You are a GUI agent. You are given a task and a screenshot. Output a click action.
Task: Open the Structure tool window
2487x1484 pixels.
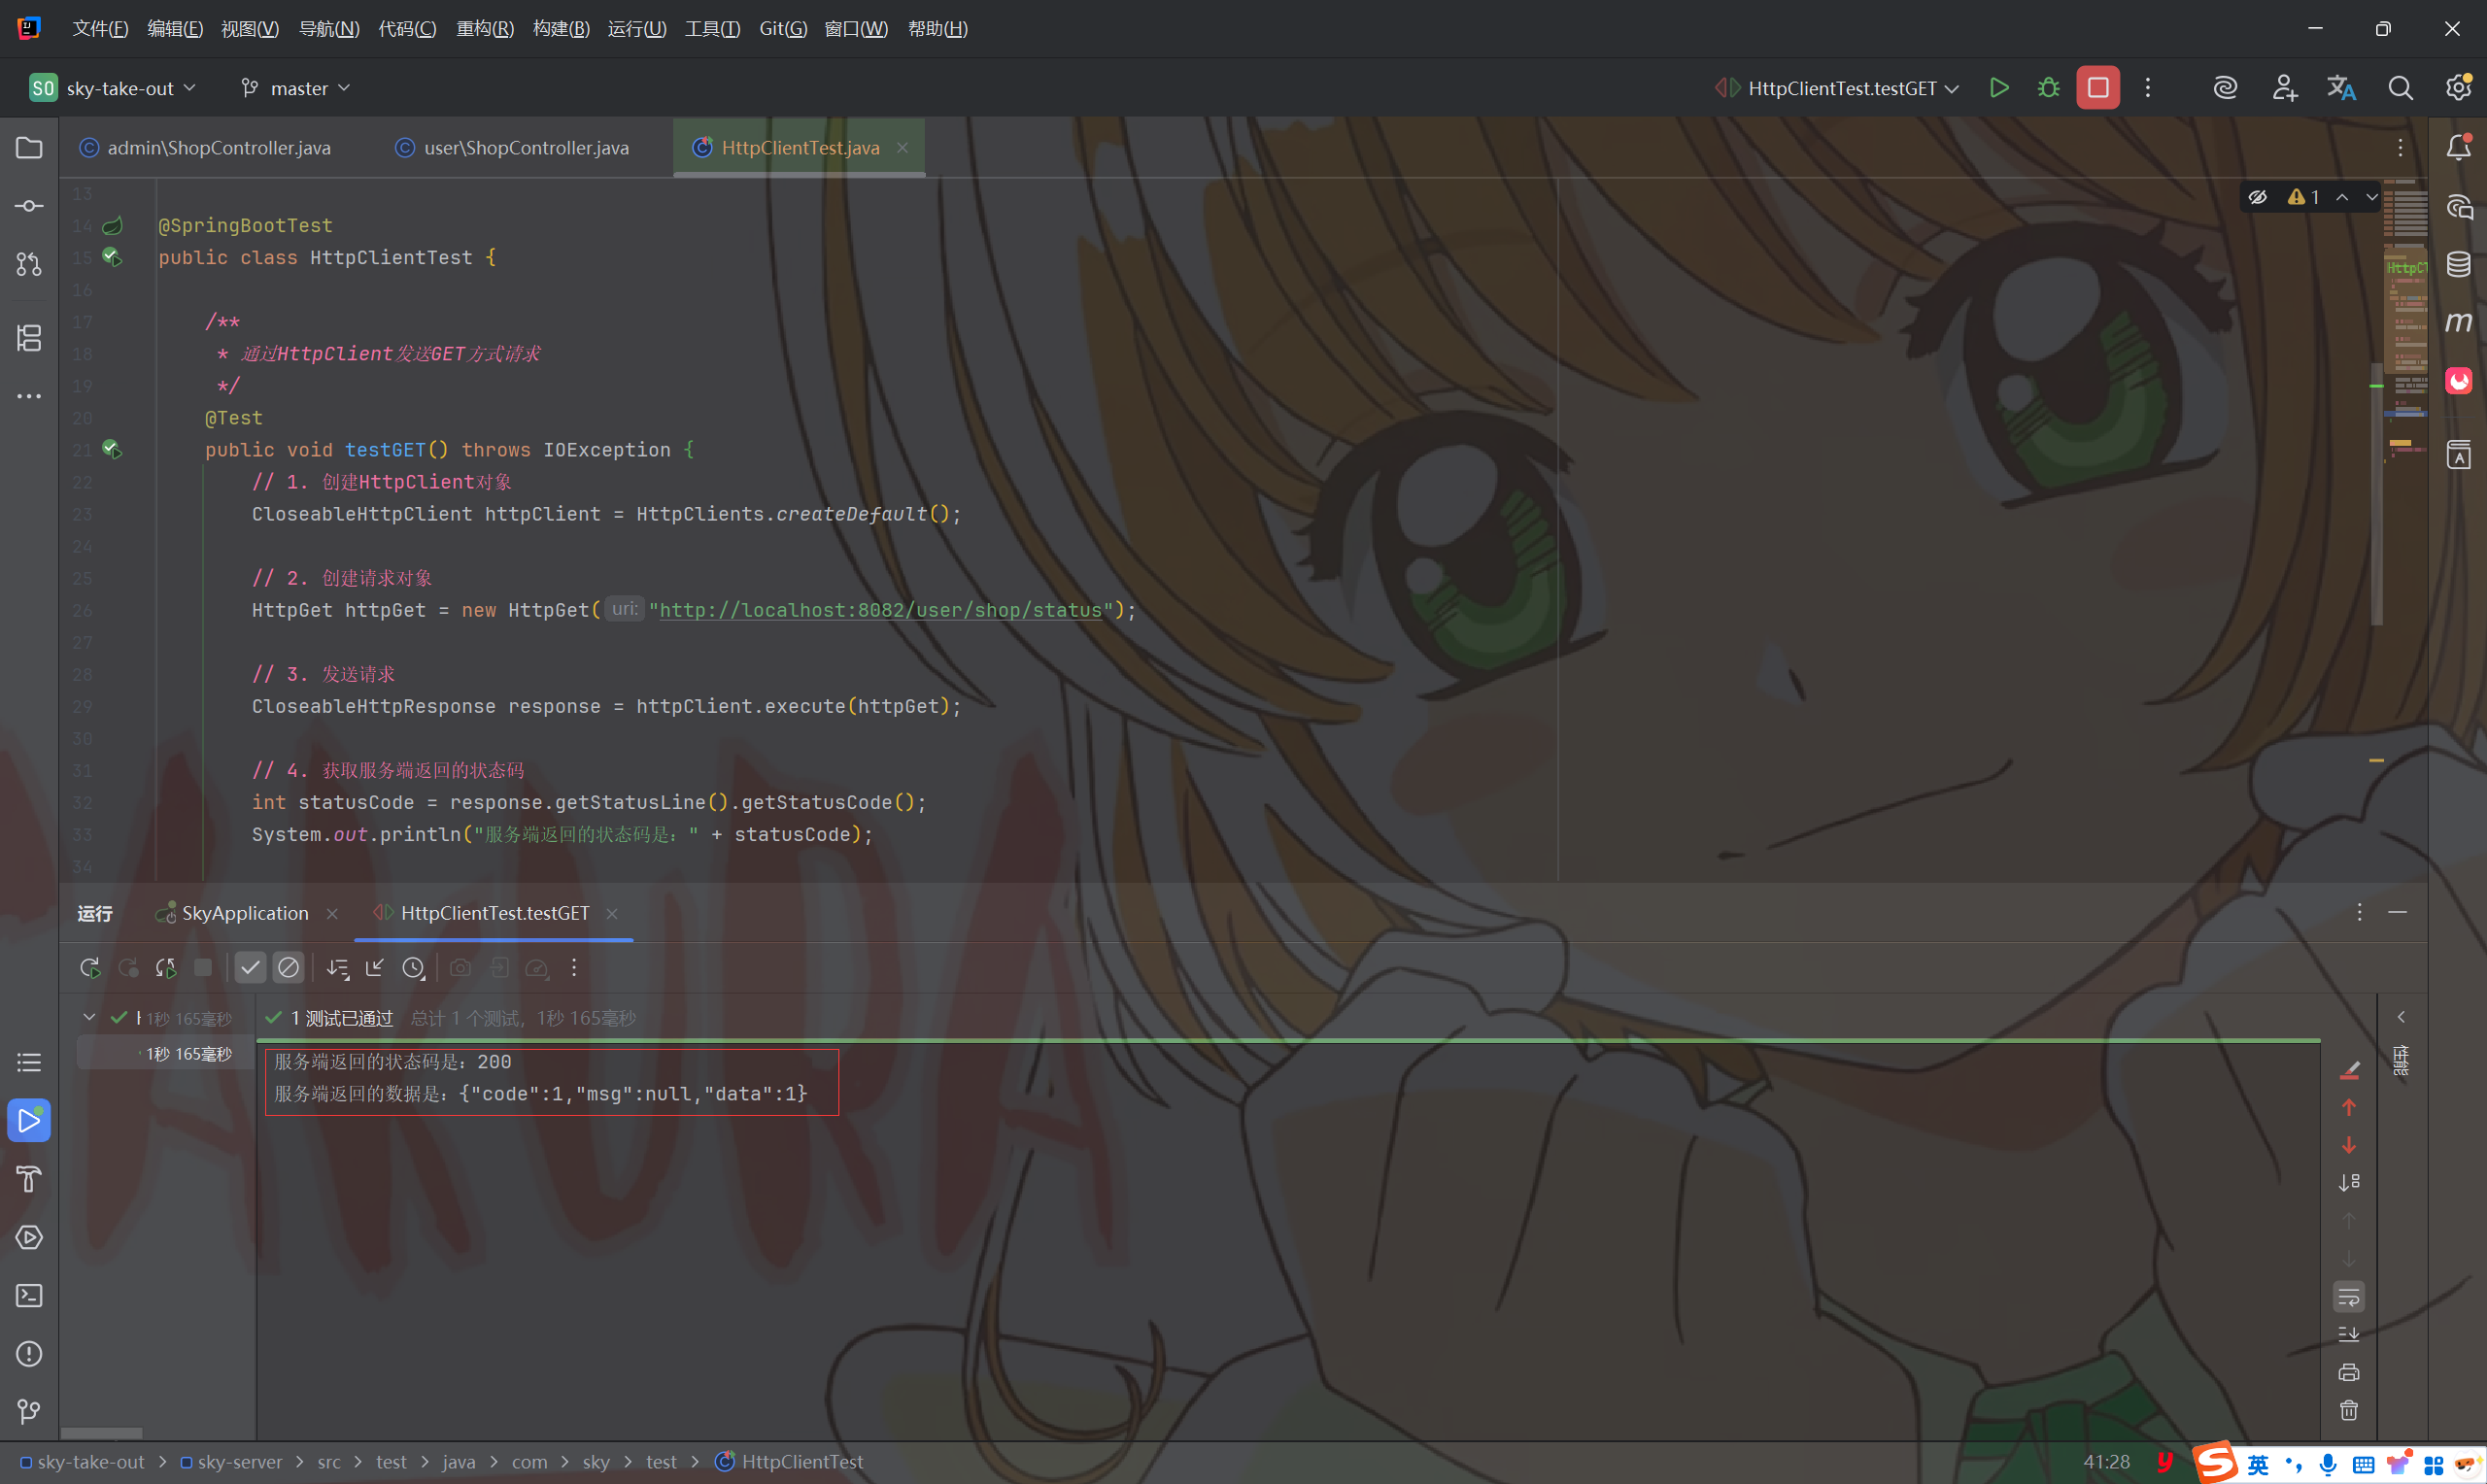(29, 338)
